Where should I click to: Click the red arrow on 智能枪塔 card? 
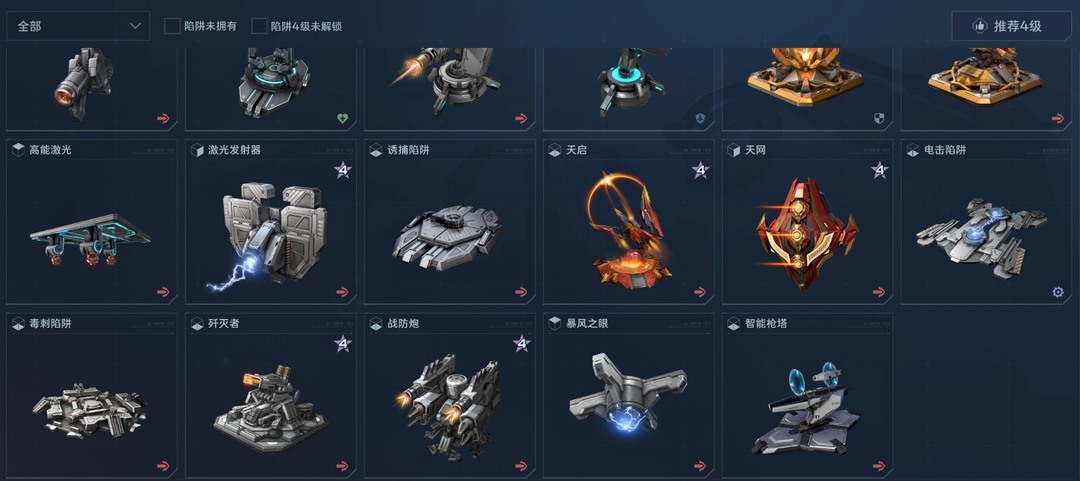[880, 466]
